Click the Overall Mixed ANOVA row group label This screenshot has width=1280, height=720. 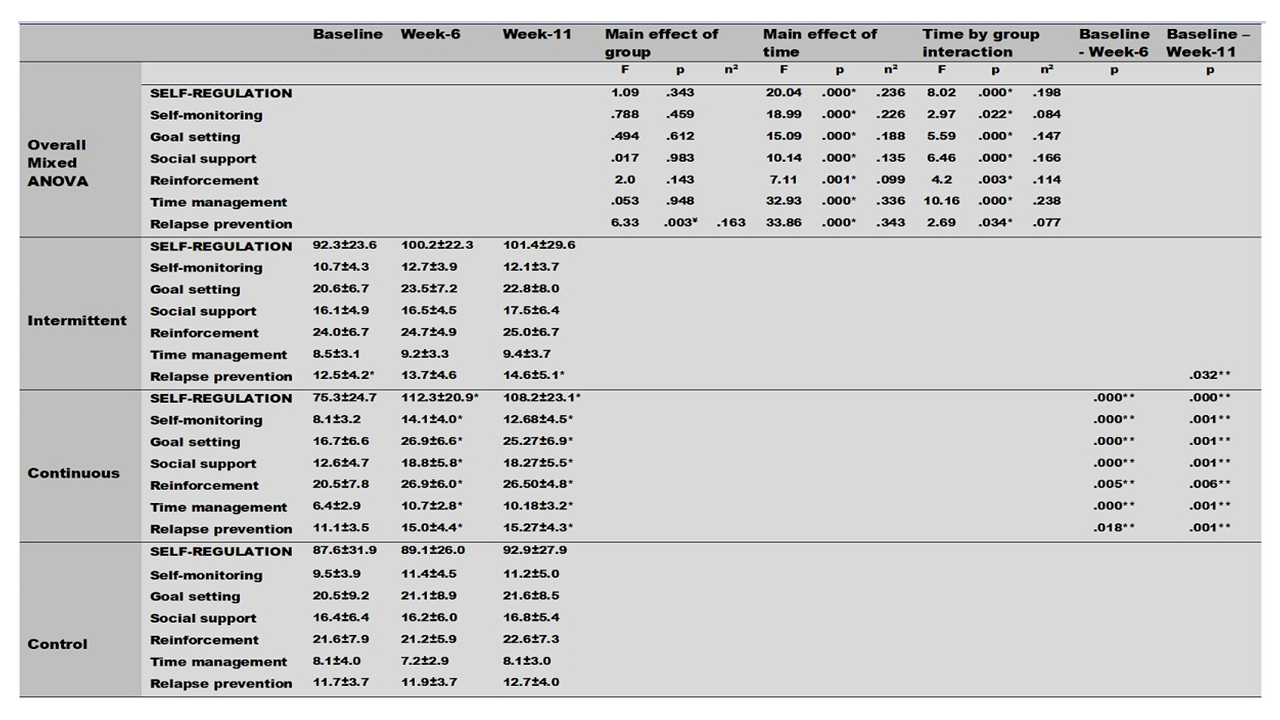click(58, 163)
